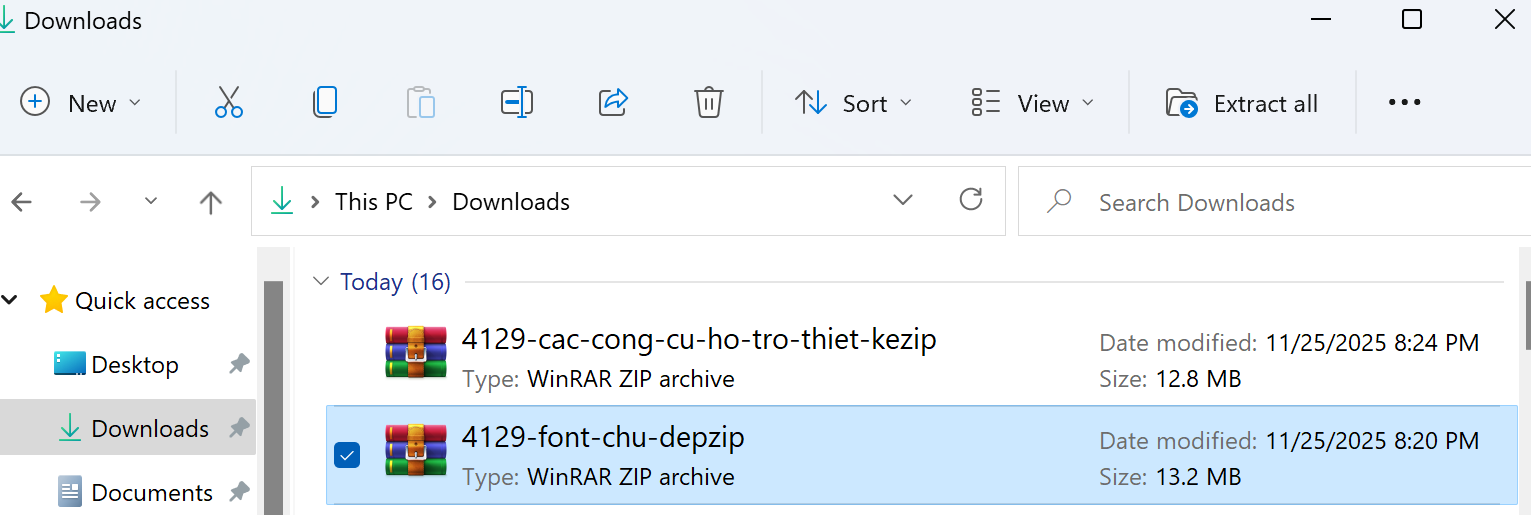Unpin Desktop from Quick access
Viewport: 1531px width, 515px height.
click(x=239, y=365)
